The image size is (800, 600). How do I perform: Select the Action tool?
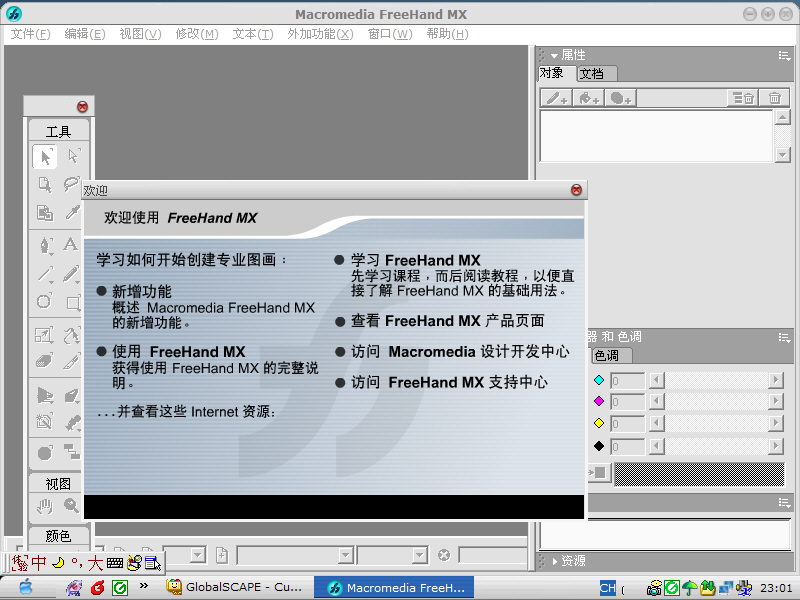click(x=45, y=453)
